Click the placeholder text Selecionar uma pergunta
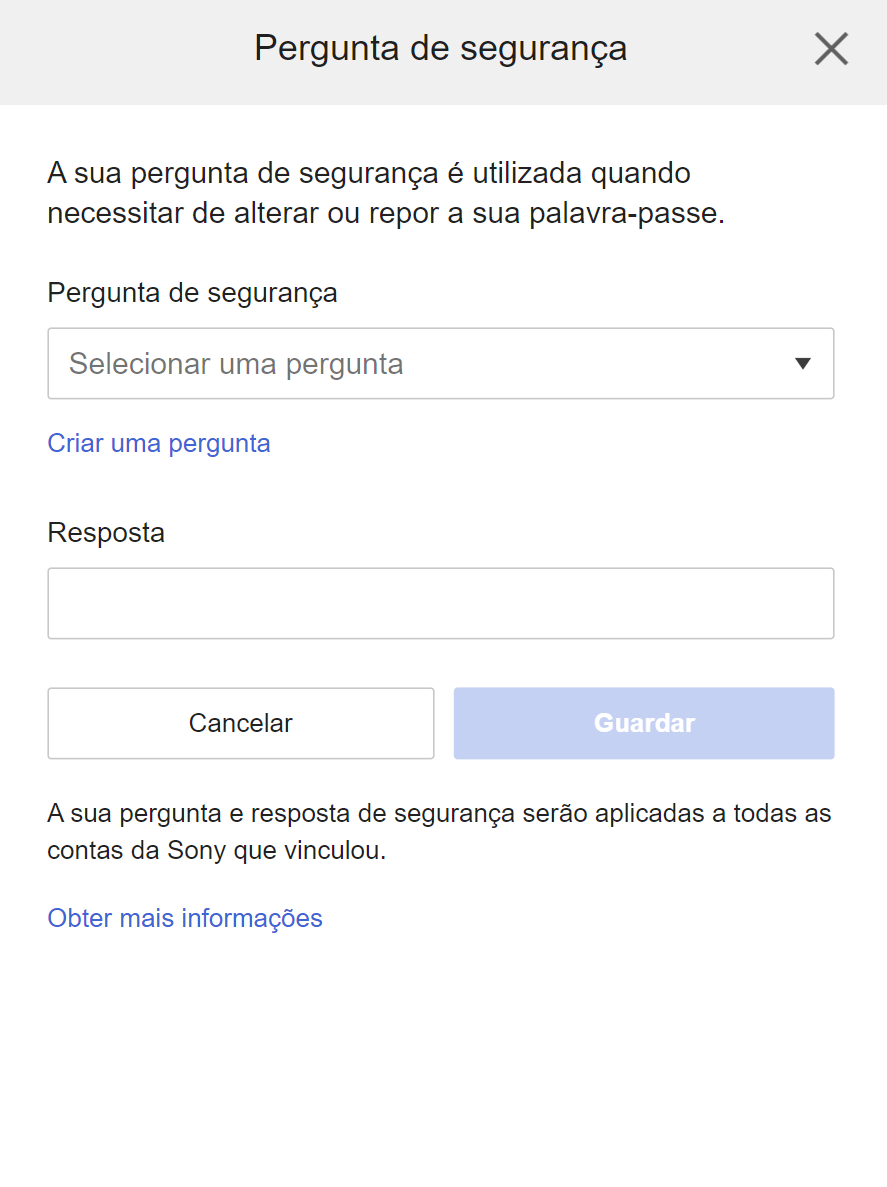Image resolution: width=887 pixels, height=1187 pixels. point(234,362)
